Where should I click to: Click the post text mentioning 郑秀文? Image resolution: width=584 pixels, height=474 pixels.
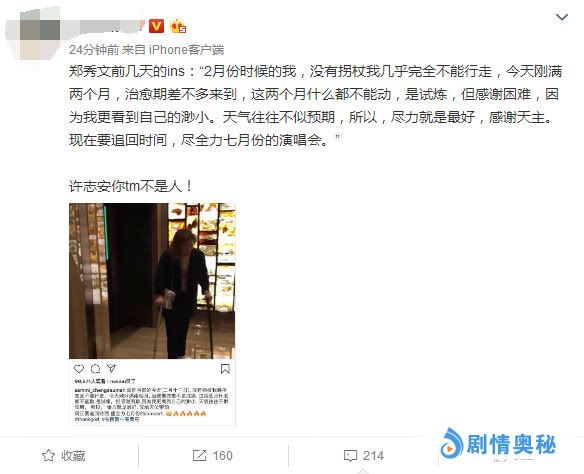pos(316,106)
